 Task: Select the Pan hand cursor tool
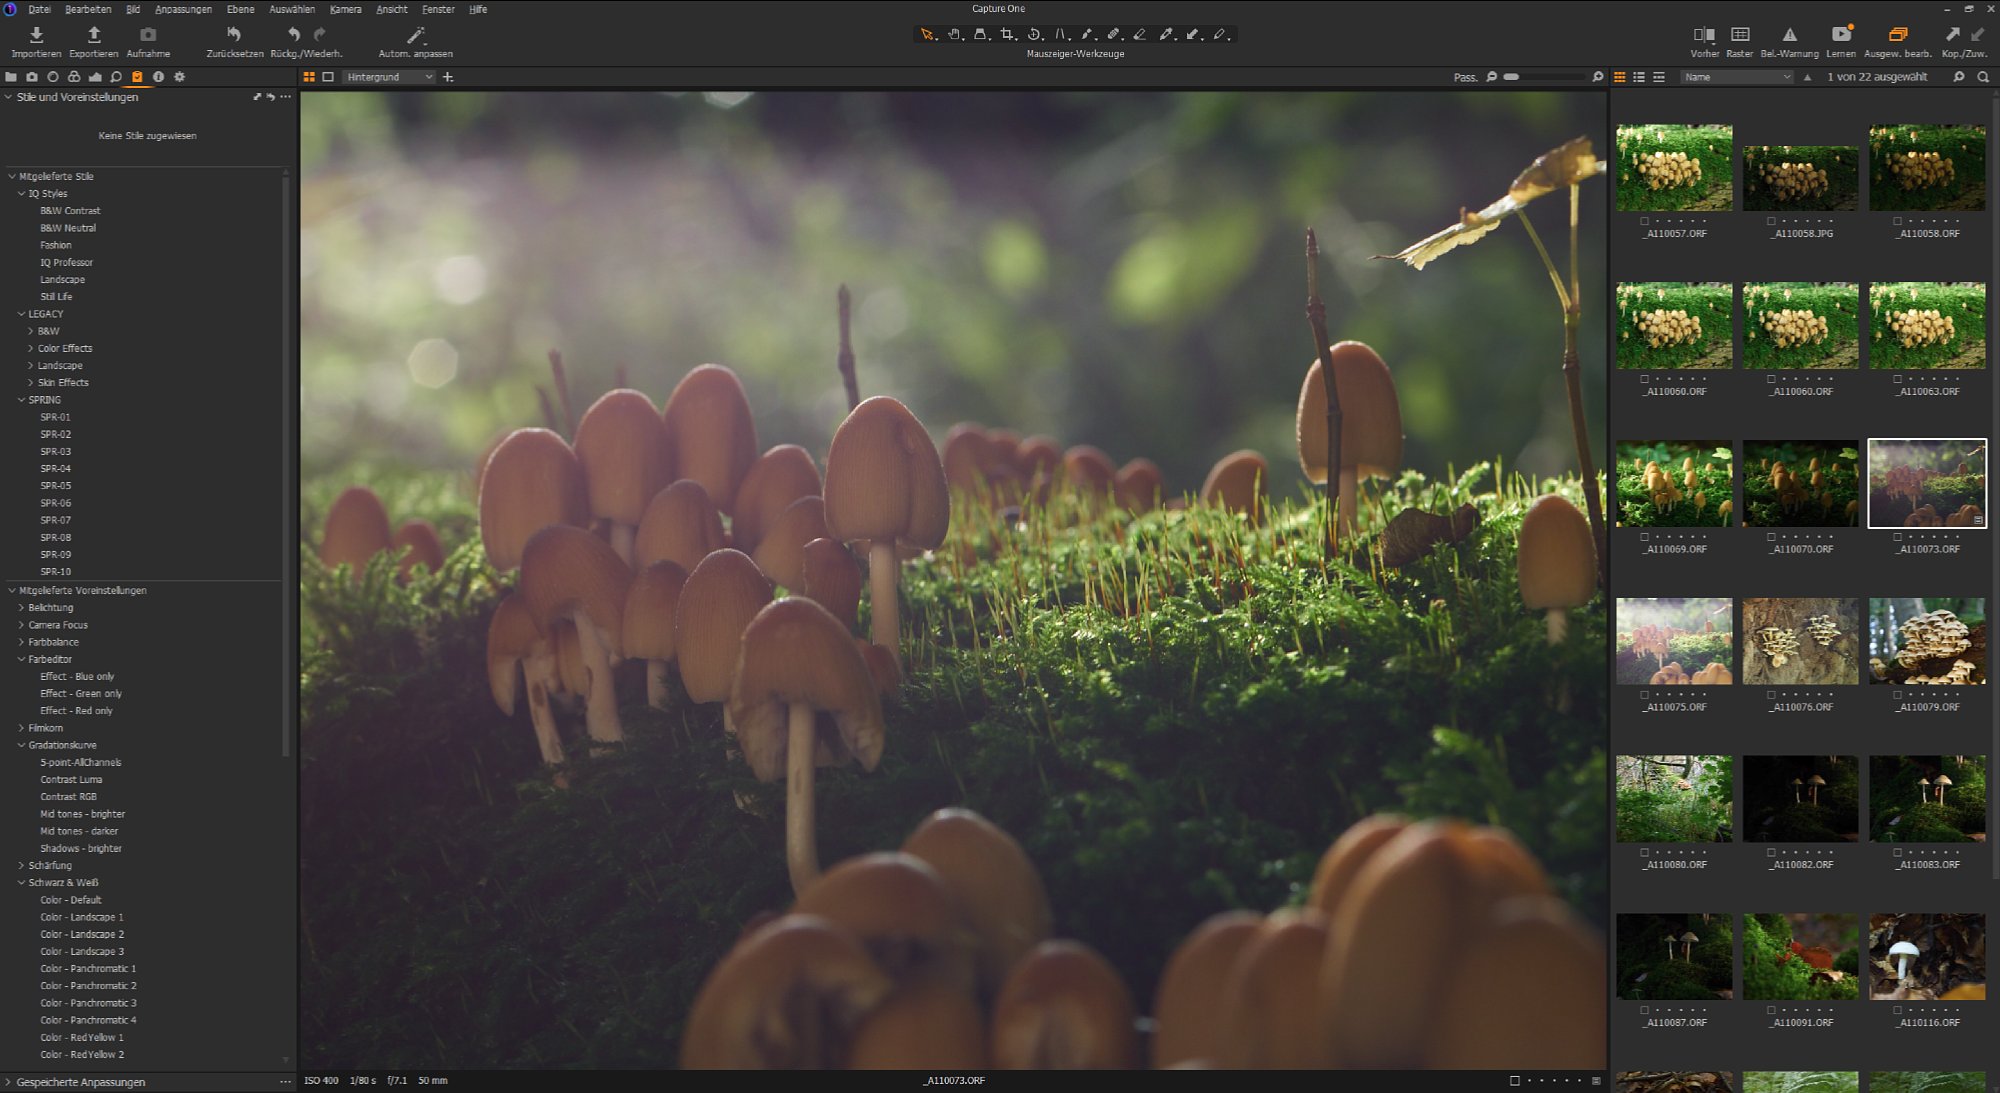pyautogui.click(x=954, y=34)
